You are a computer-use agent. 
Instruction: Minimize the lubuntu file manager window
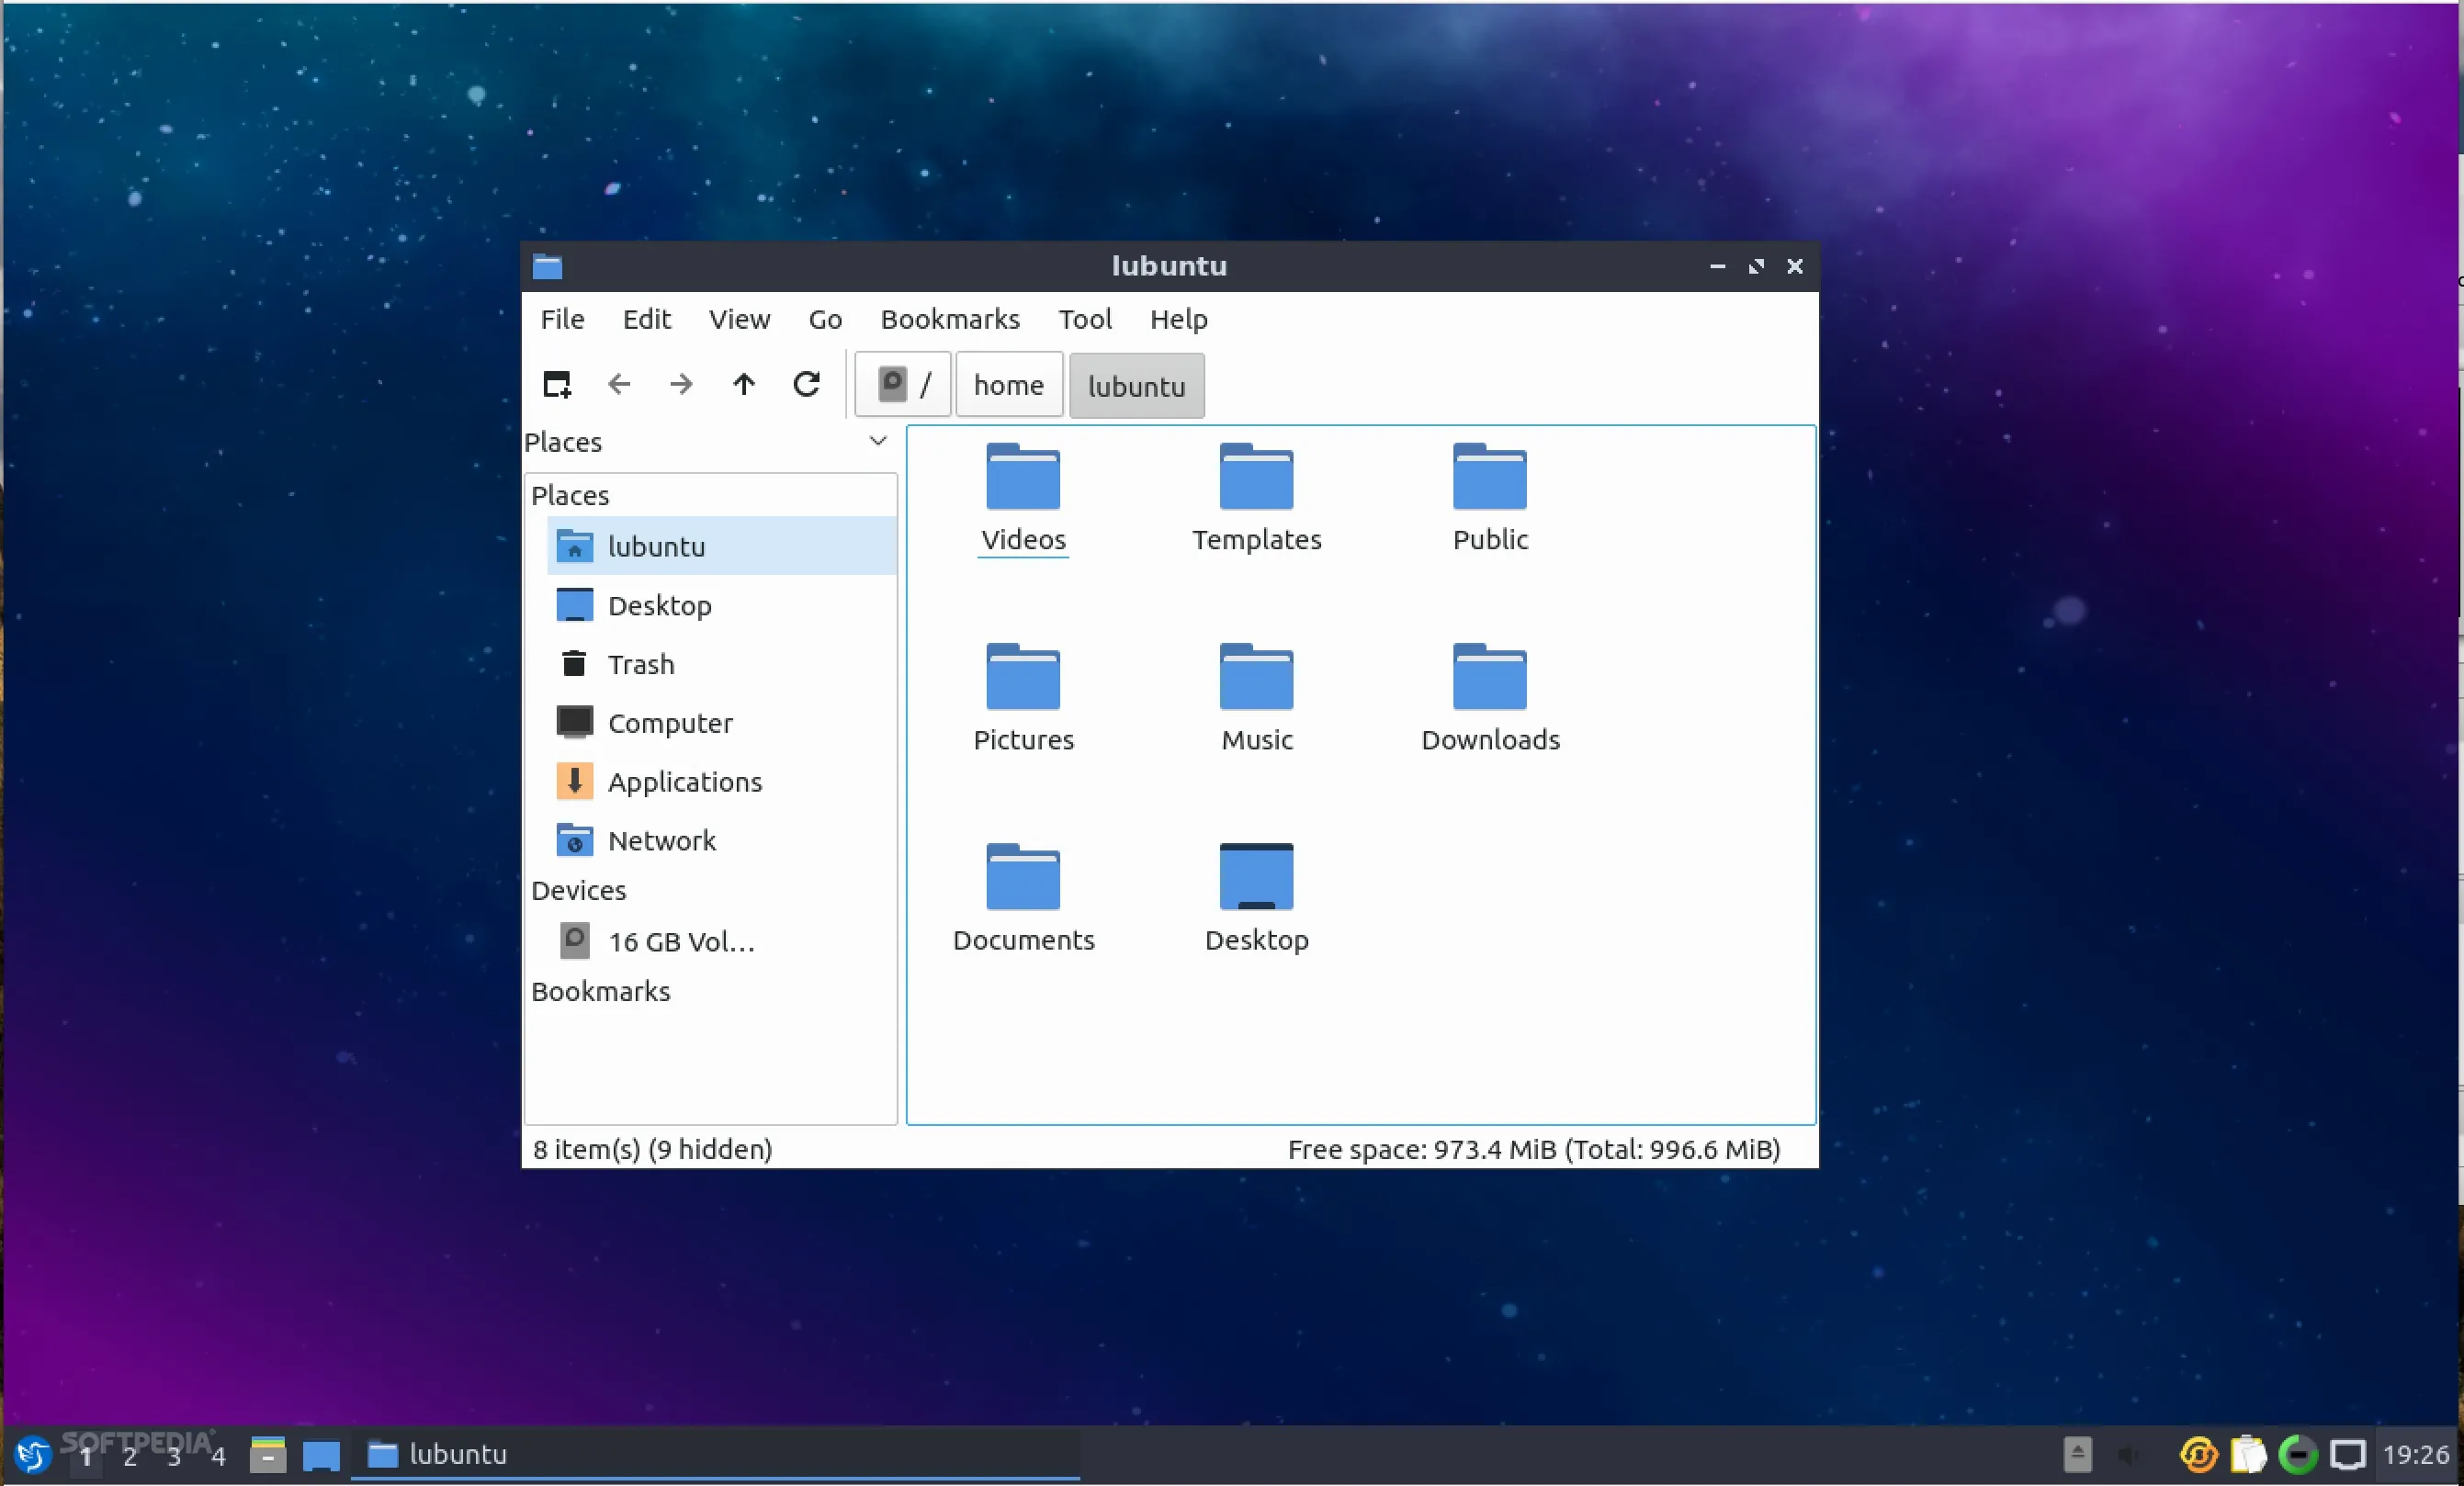[x=1717, y=266]
